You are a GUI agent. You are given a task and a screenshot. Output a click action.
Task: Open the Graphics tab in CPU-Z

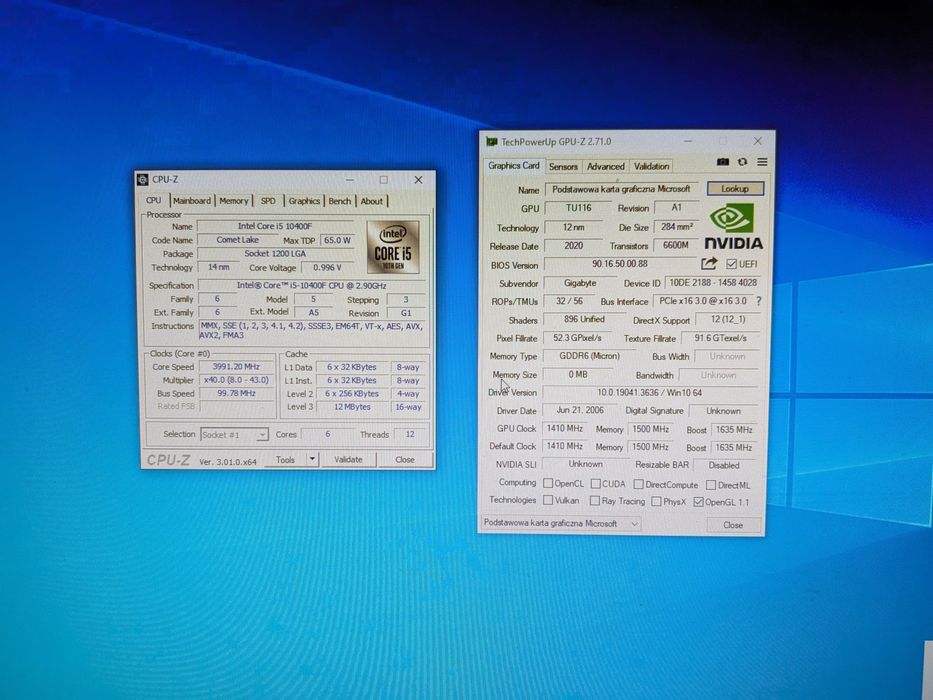[304, 201]
